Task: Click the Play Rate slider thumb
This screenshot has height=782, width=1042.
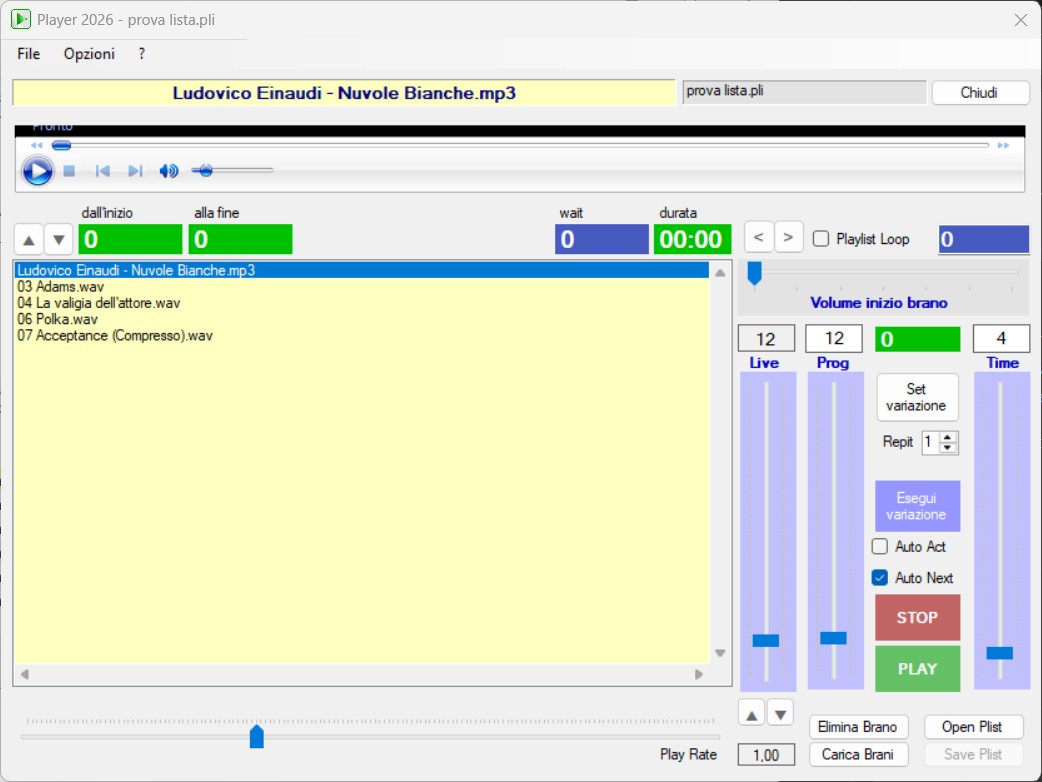Action: tap(257, 736)
